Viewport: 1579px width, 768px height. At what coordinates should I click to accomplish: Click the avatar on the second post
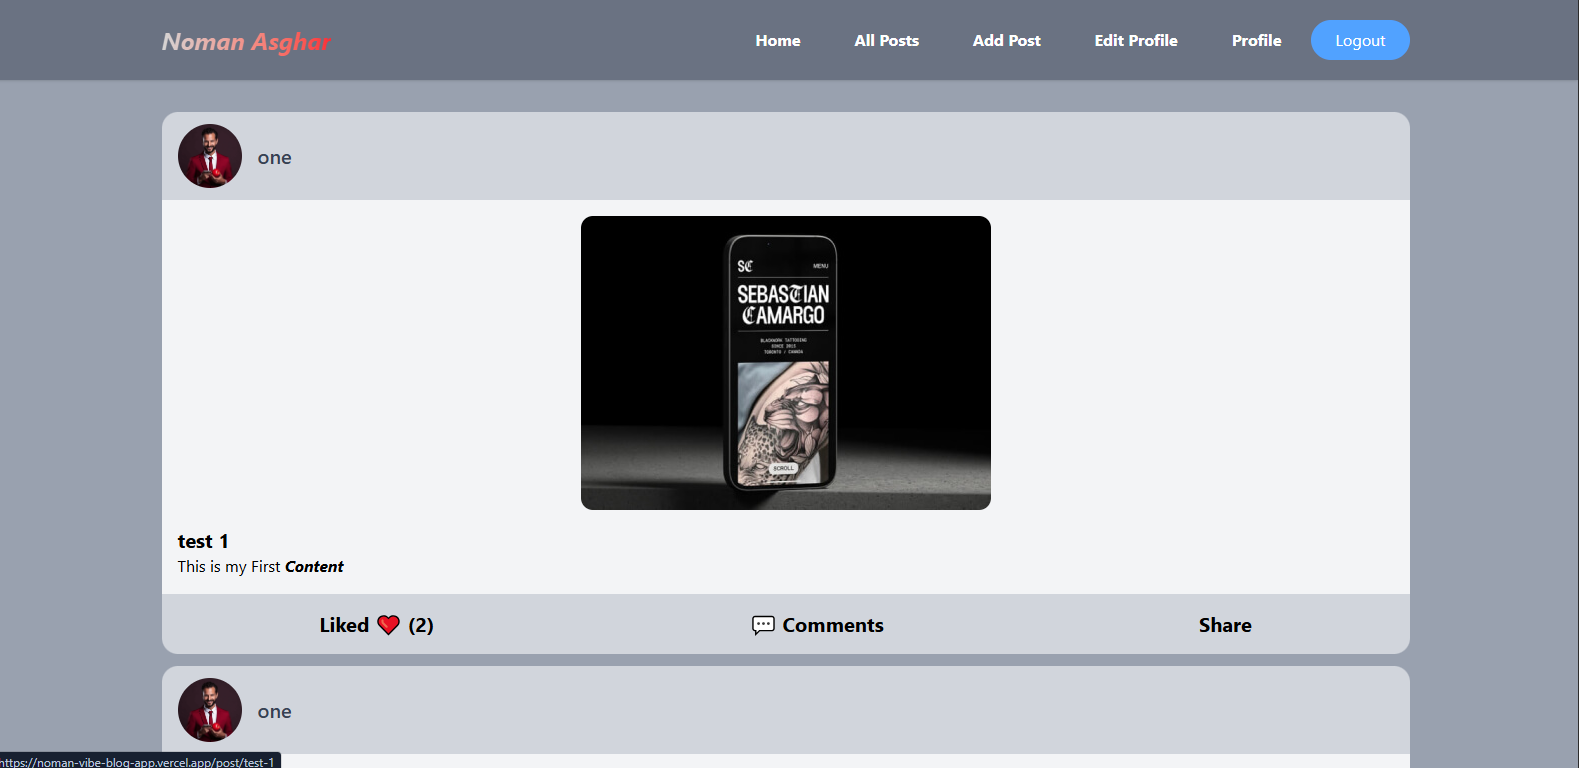pyautogui.click(x=210, y=710)
